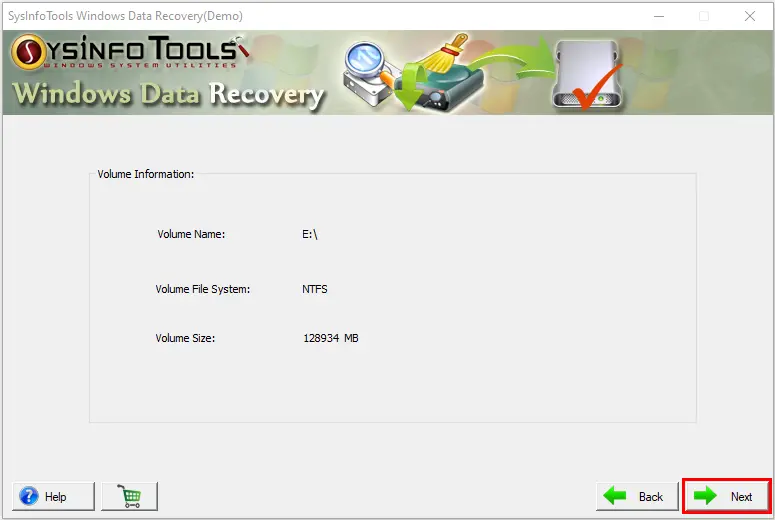Screen dimensions: 775x520
Task: Click the Volume Information: group heading
Action: (x=145, y=174)
